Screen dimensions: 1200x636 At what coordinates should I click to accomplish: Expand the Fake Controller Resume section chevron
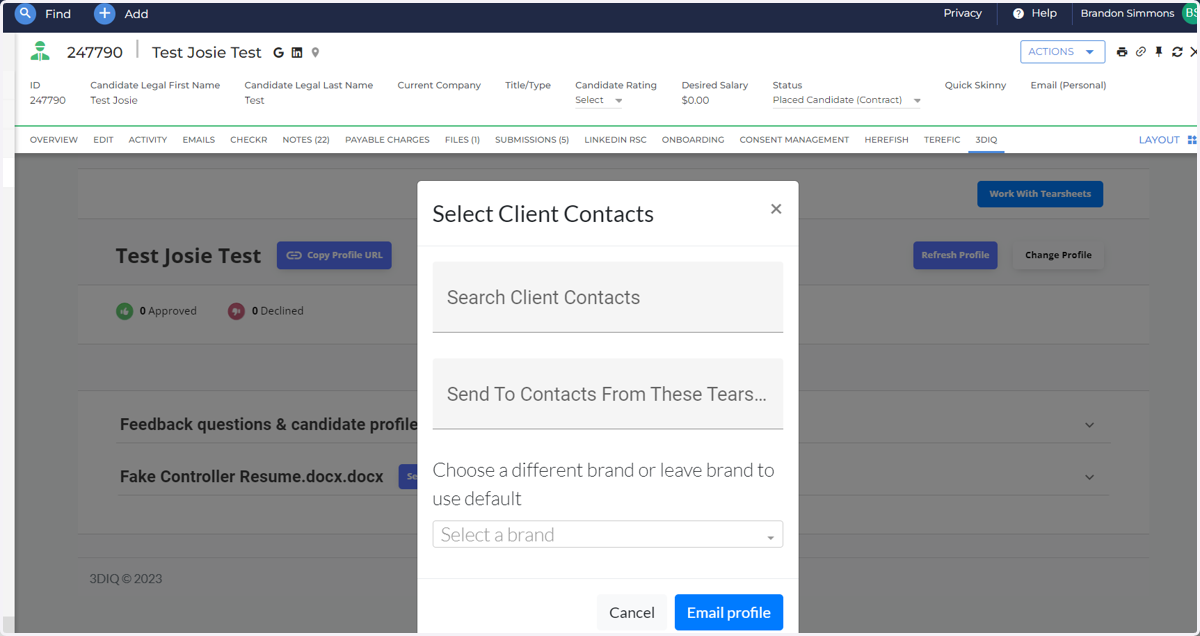[1089, 477]
